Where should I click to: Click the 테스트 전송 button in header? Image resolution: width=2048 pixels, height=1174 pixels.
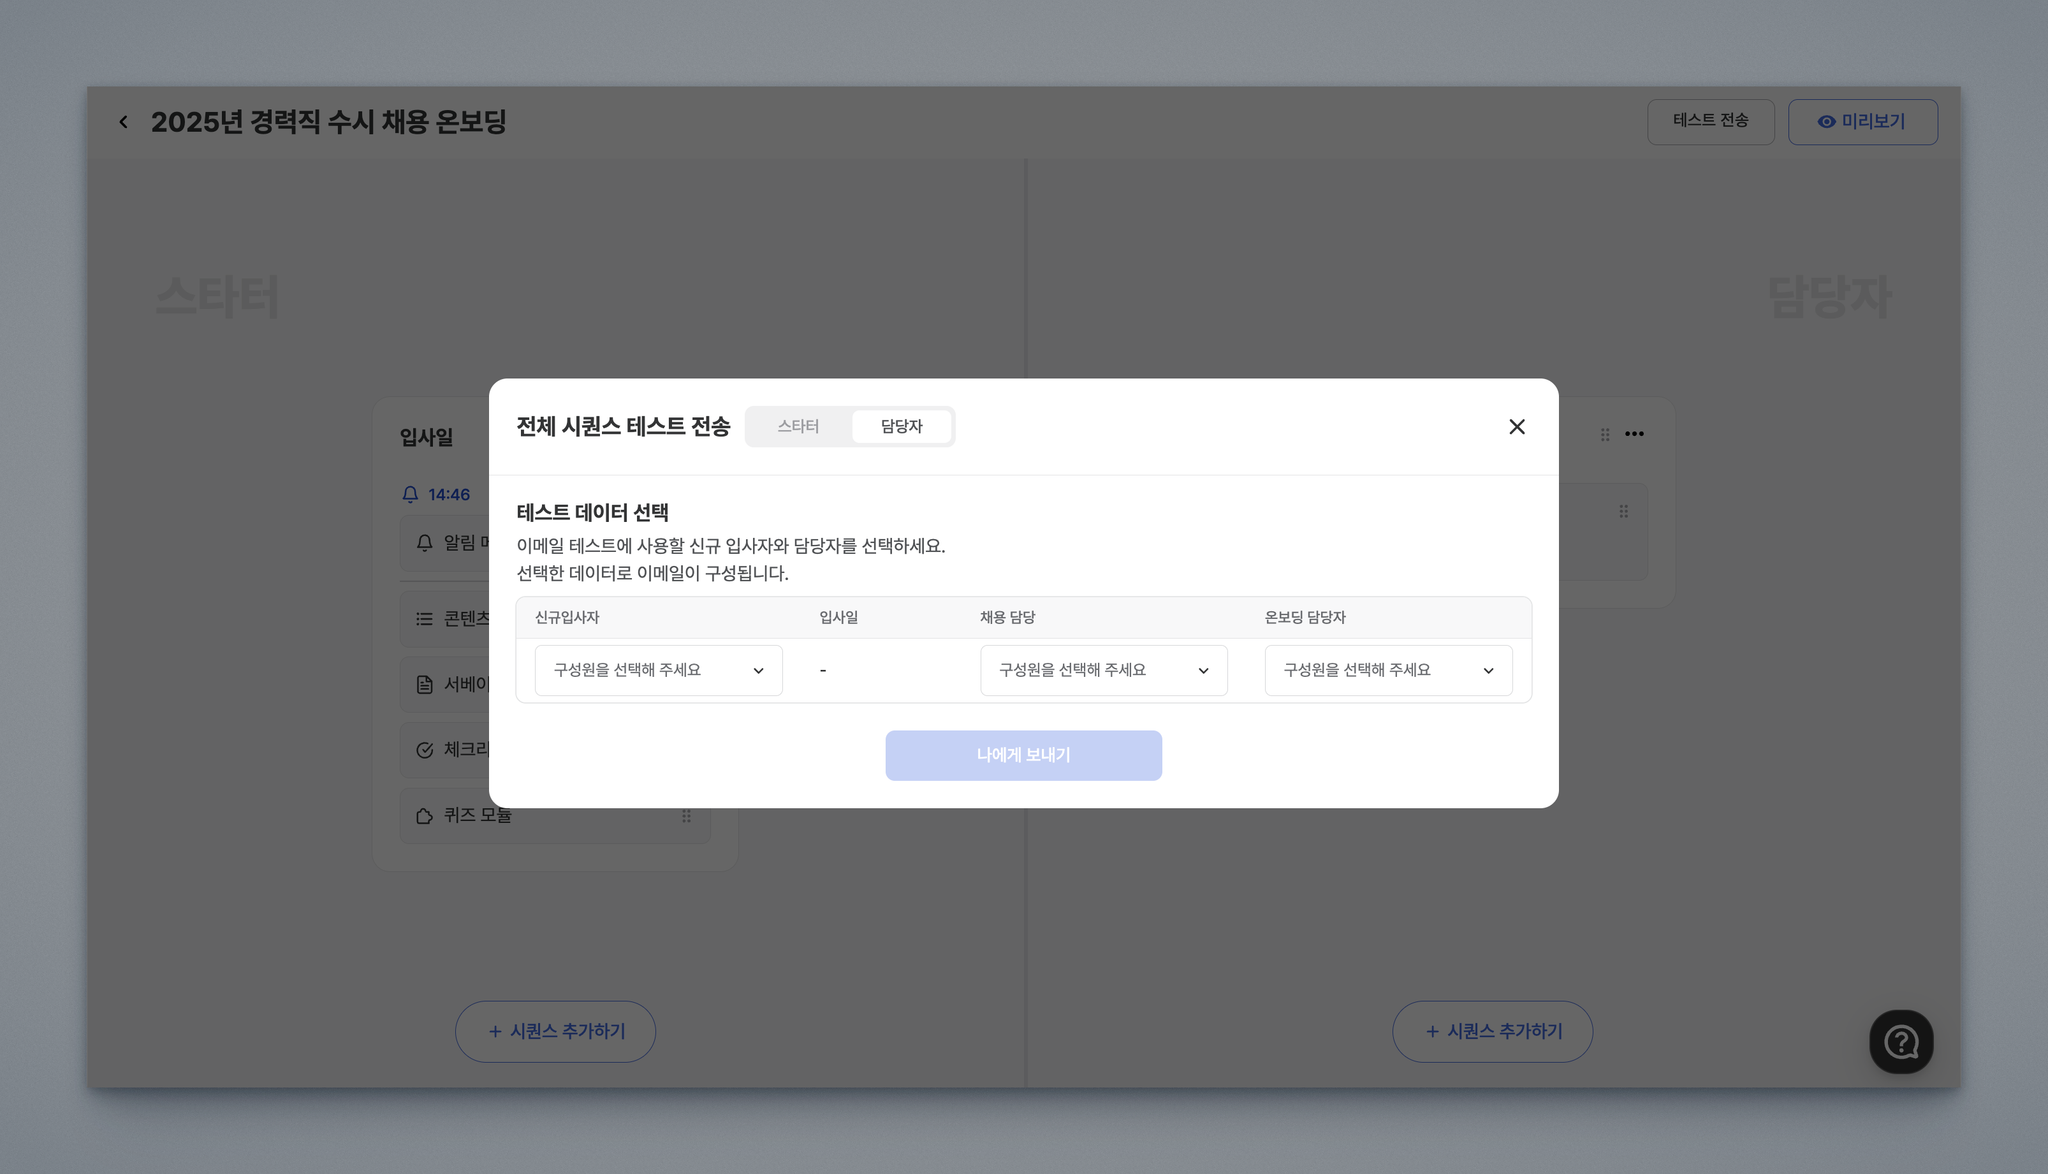tap(1710, 121)
